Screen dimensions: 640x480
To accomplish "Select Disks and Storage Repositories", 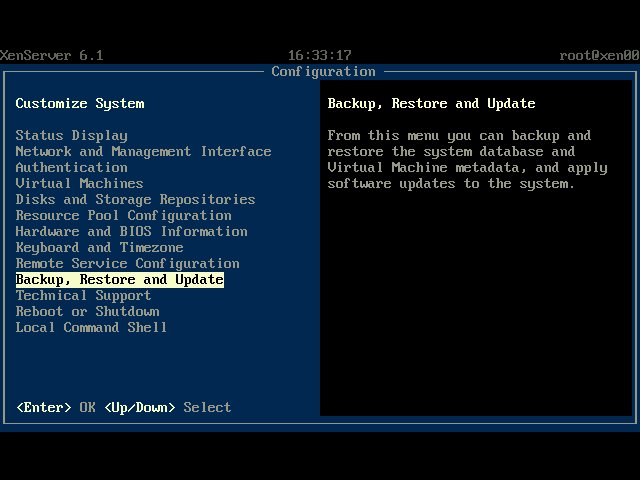I will 136,199.
